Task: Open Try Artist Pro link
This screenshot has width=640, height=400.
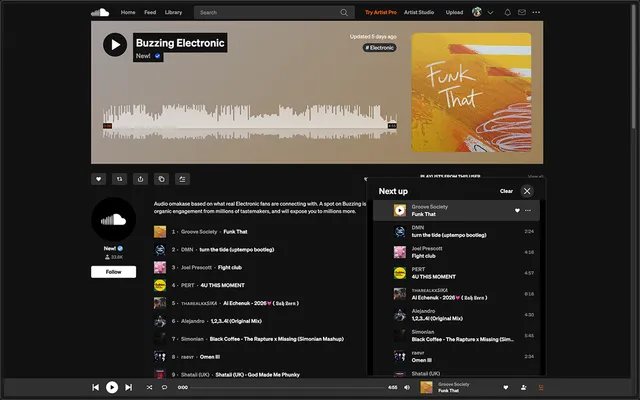Action: click(x=380, y=12)
